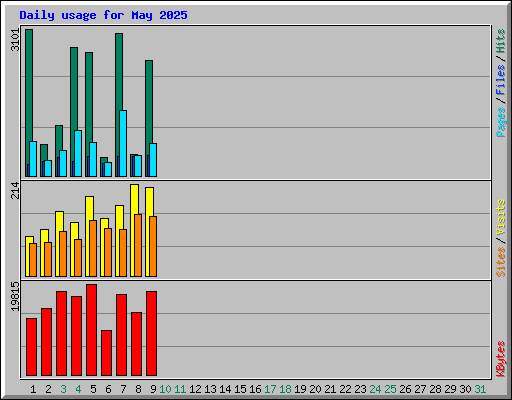
Task: Click day 9 on the date axis
Action: tap(153, 389)
